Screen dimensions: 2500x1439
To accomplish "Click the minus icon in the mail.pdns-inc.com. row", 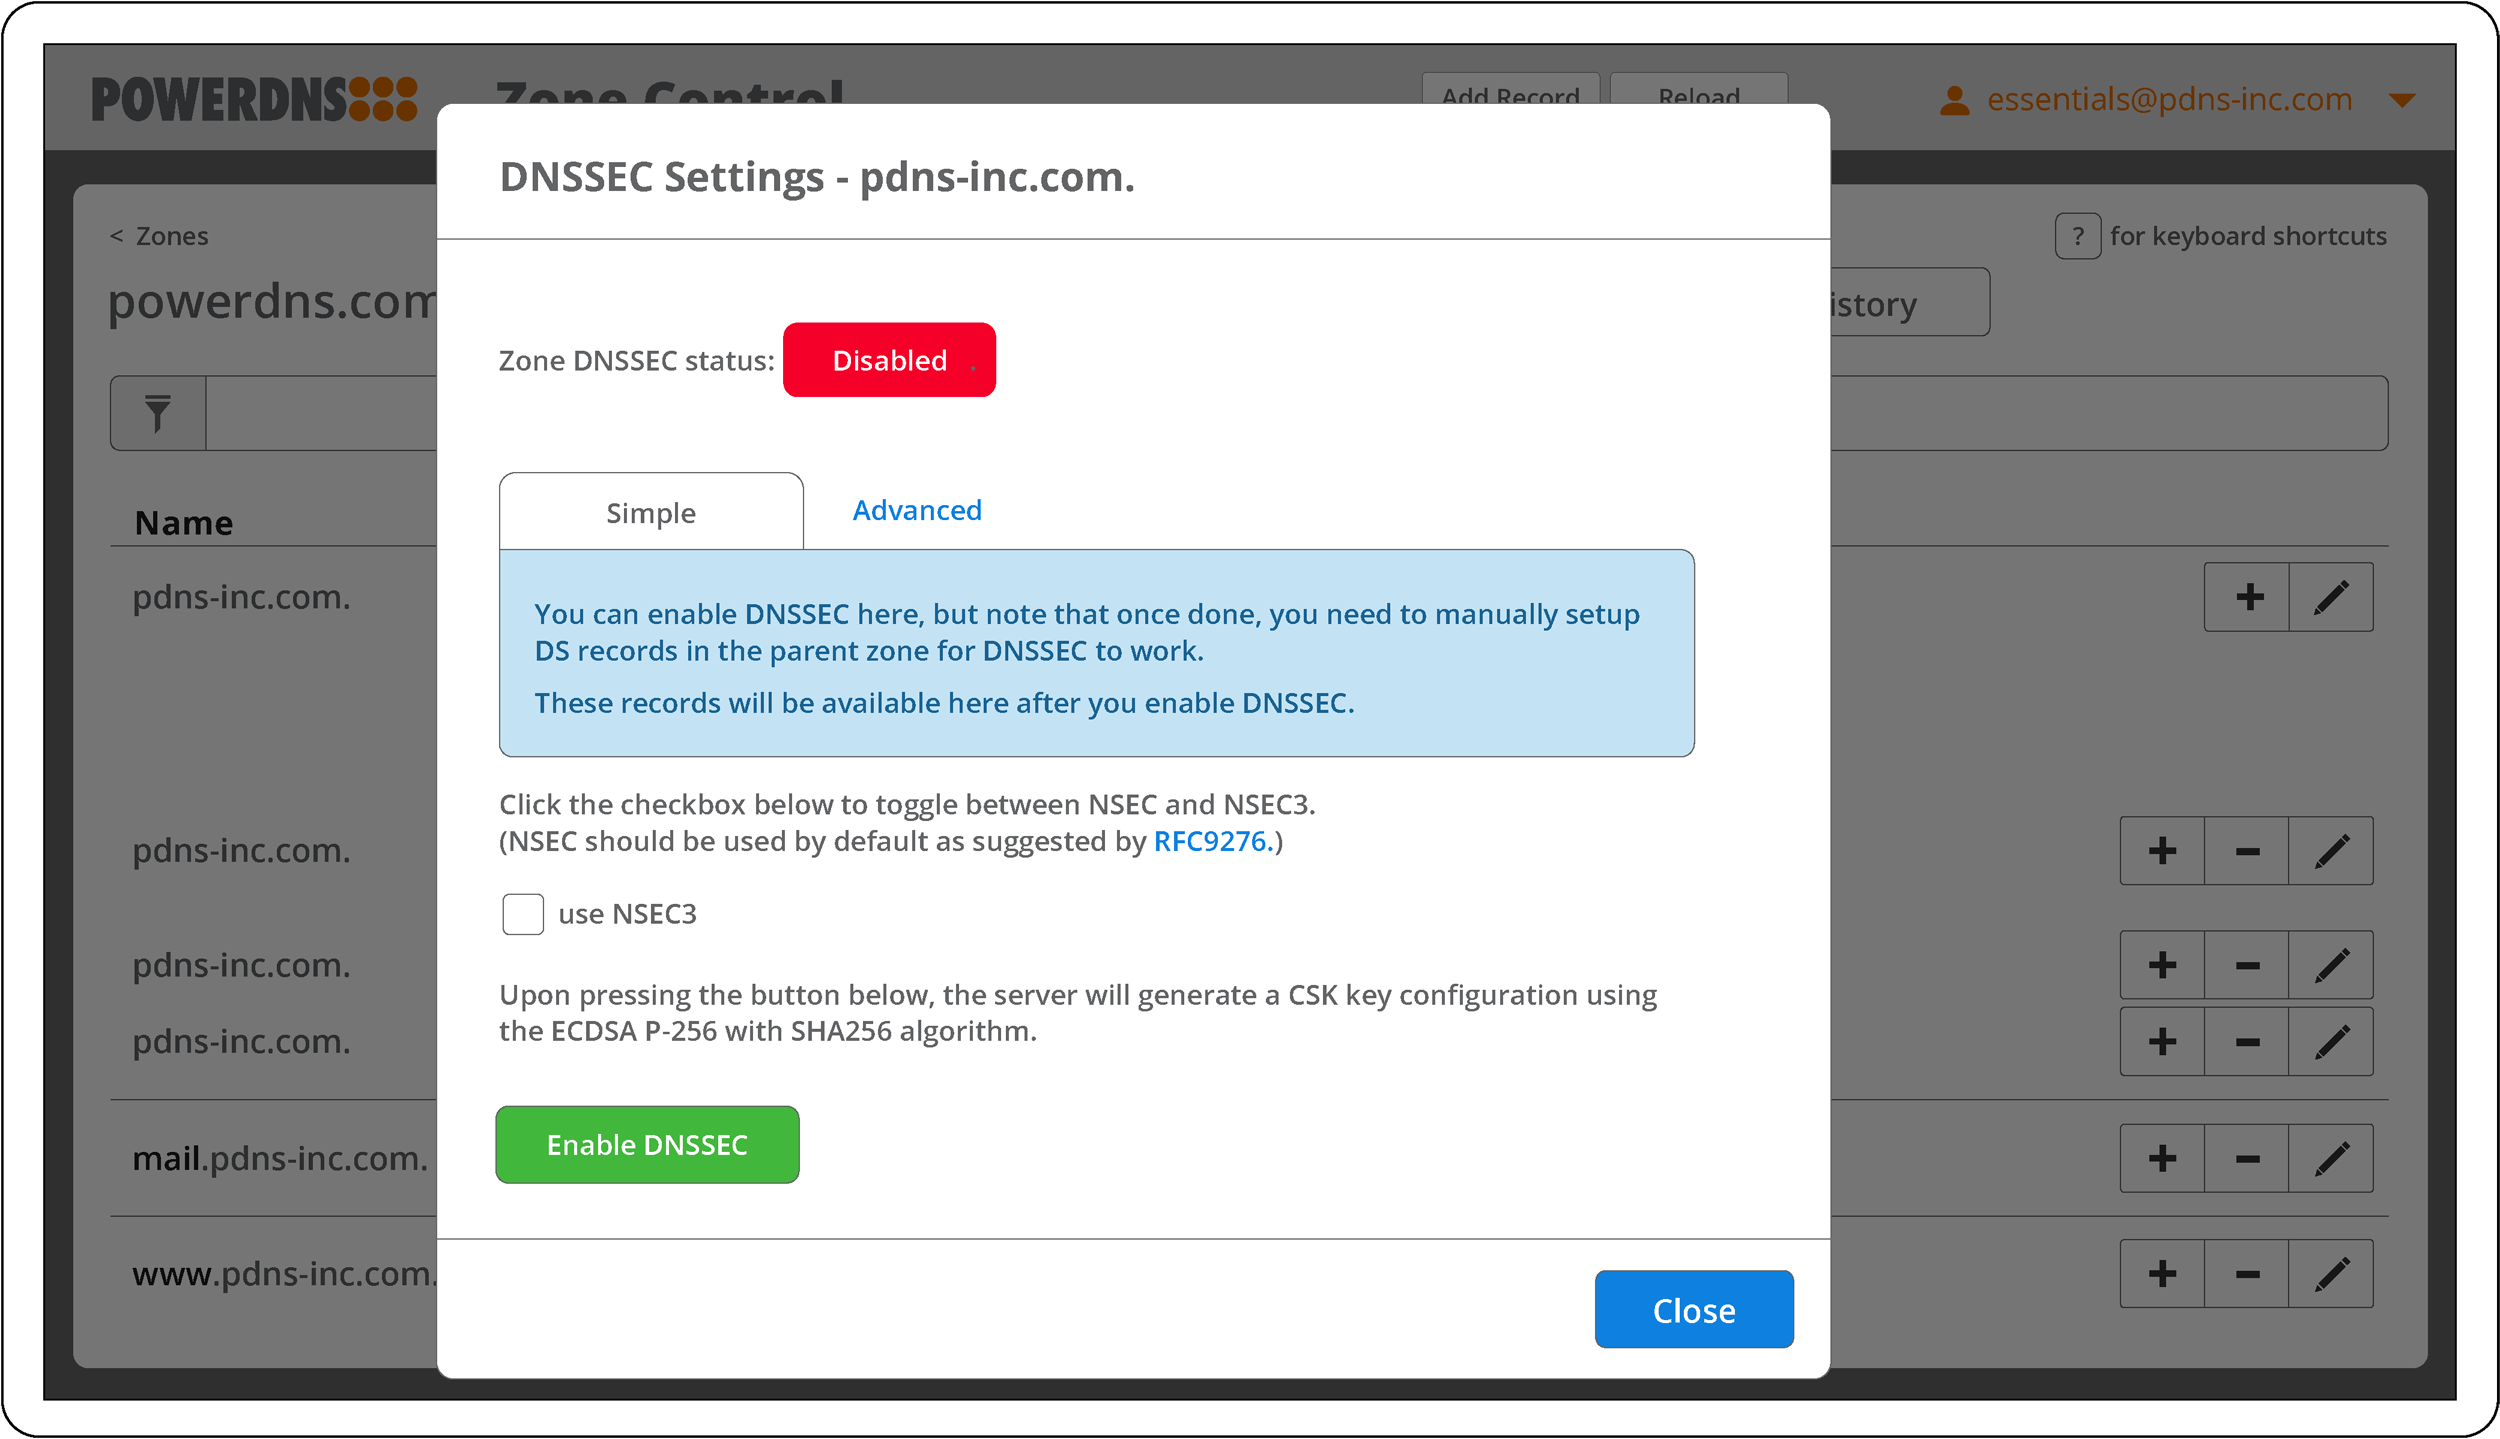I will pos(2247,1159).
